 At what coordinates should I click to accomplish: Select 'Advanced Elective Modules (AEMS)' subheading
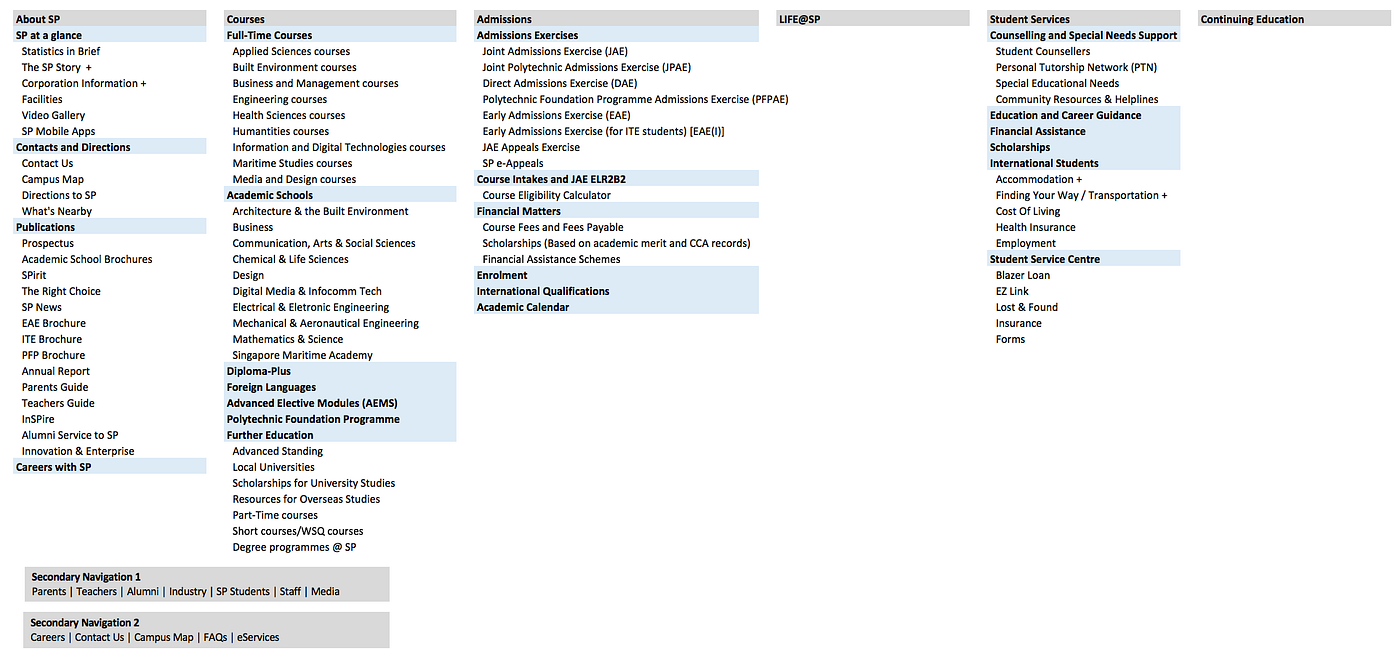340,403
